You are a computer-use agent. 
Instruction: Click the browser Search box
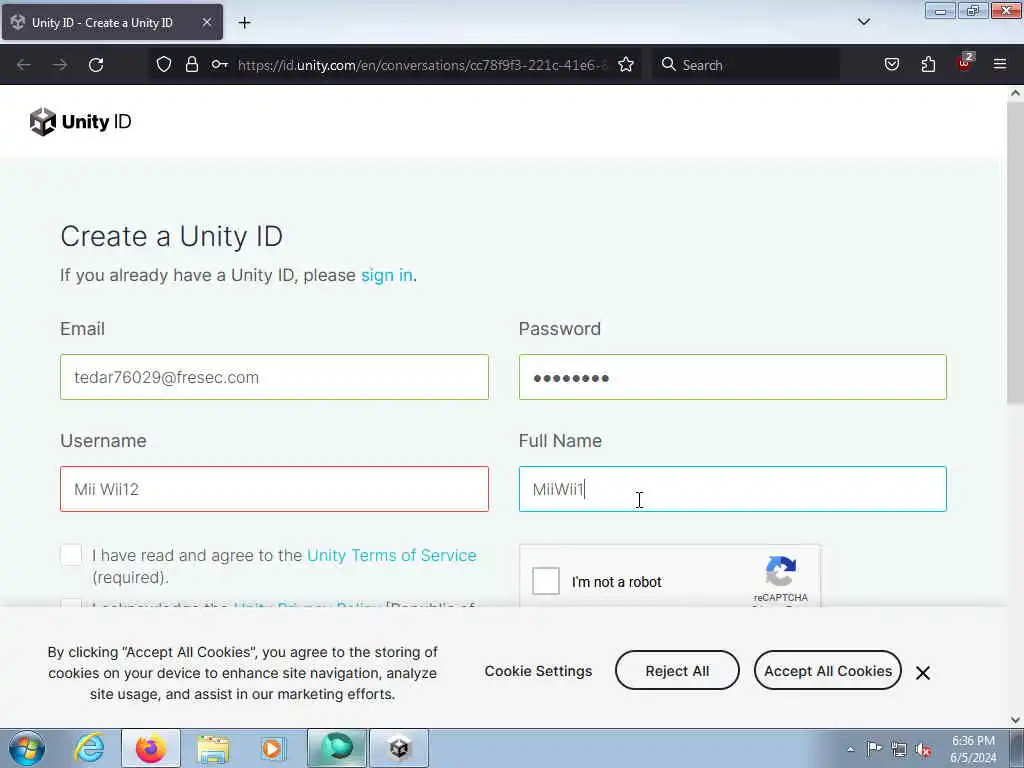[x=746, y=65]
